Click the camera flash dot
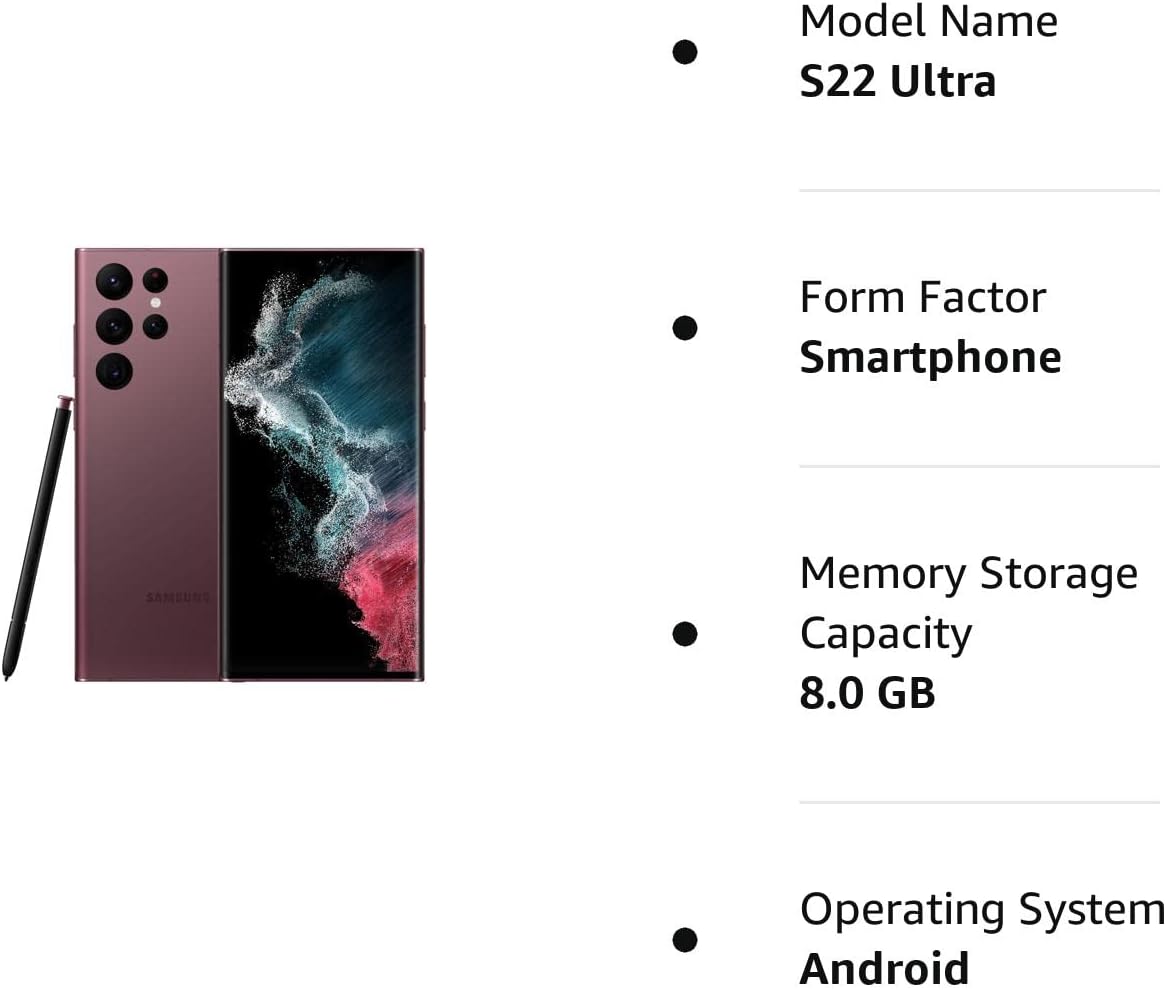1166x990 pixels. coord(155,302)
